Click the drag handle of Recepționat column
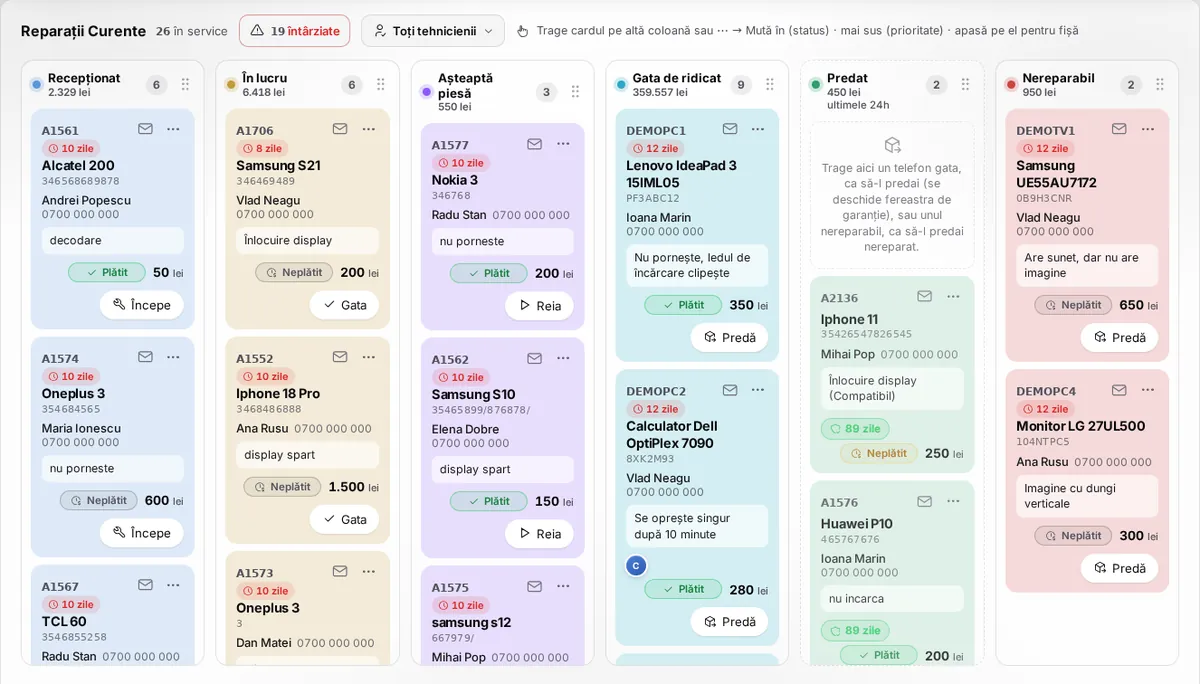 pyautogui.click(x=185, y=85)
